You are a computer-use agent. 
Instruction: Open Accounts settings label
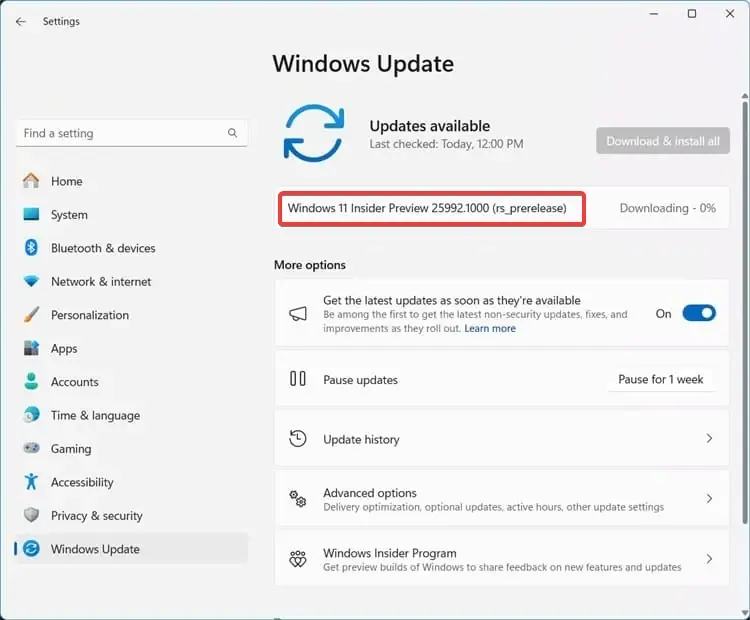click(75, 382)
